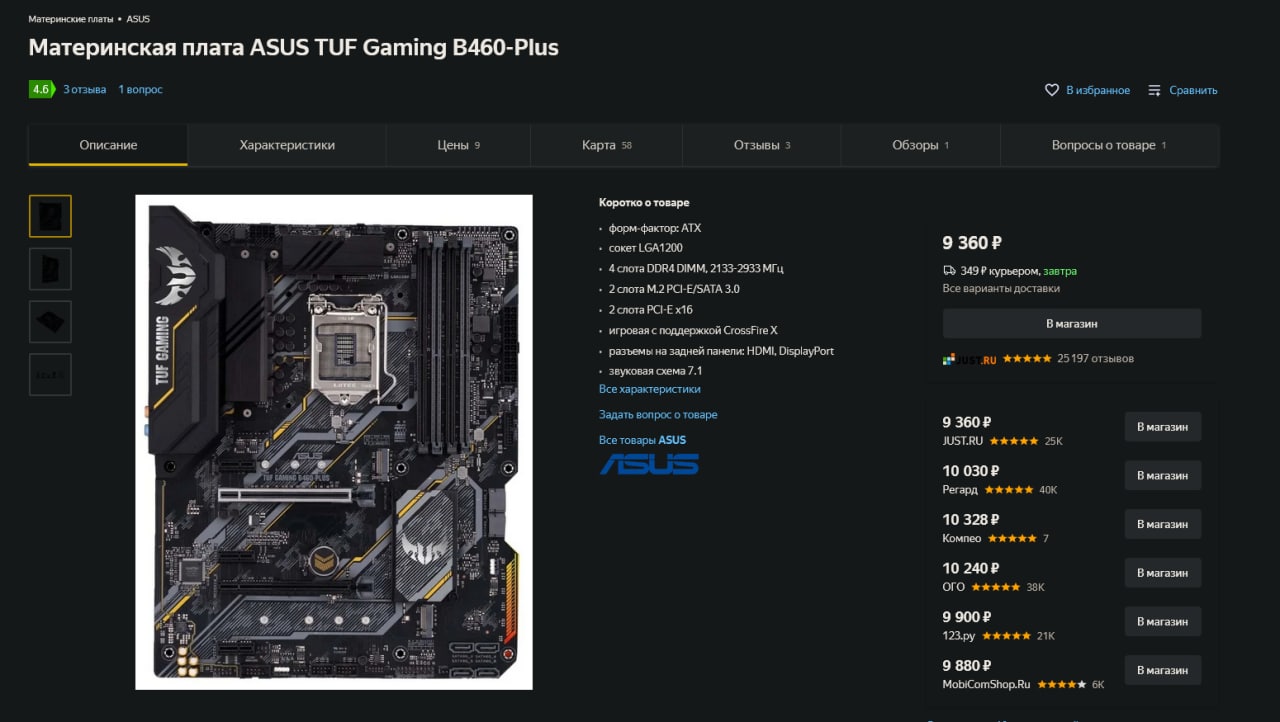1280x722 pixels.
Task: Click Задать вопрос о товаре link
Action: coord(658,415)
